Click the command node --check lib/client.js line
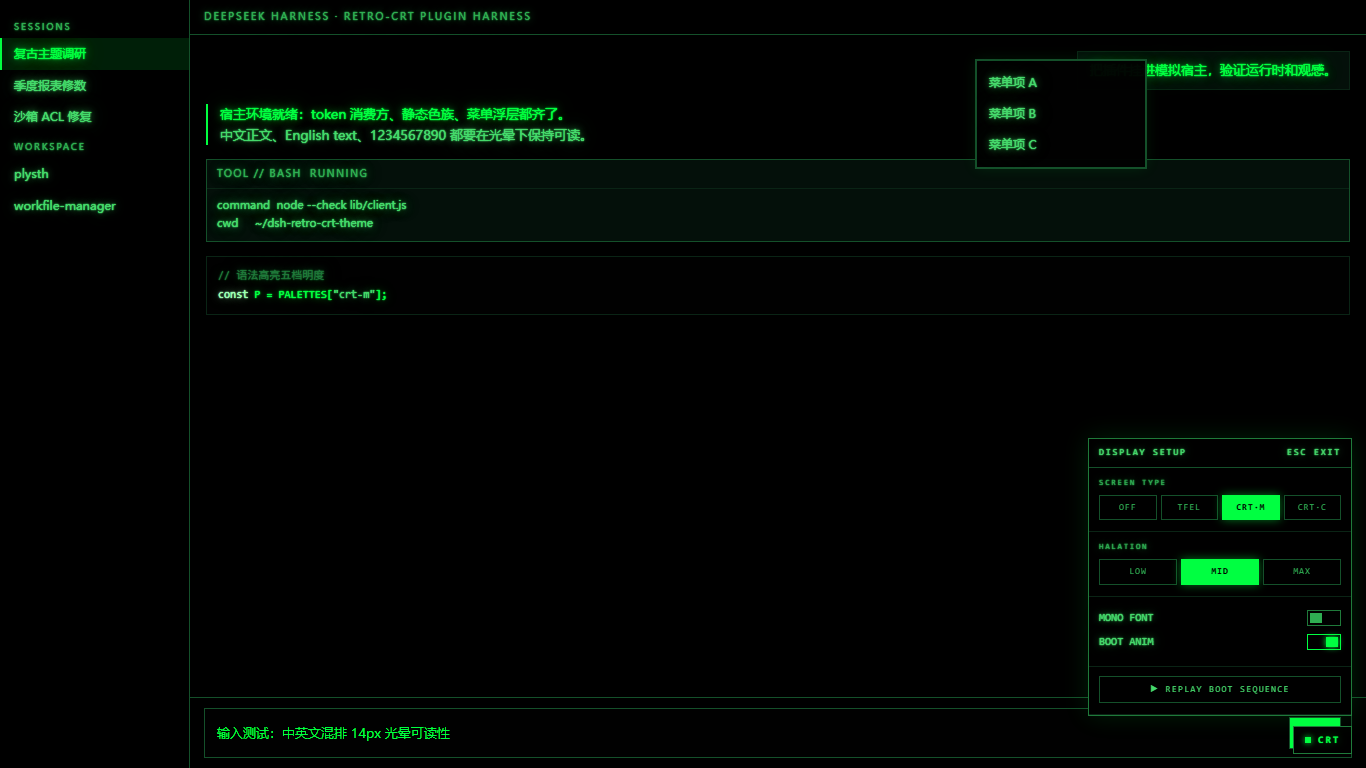Viewport: 1366px width, 768px height. point(312,205)
